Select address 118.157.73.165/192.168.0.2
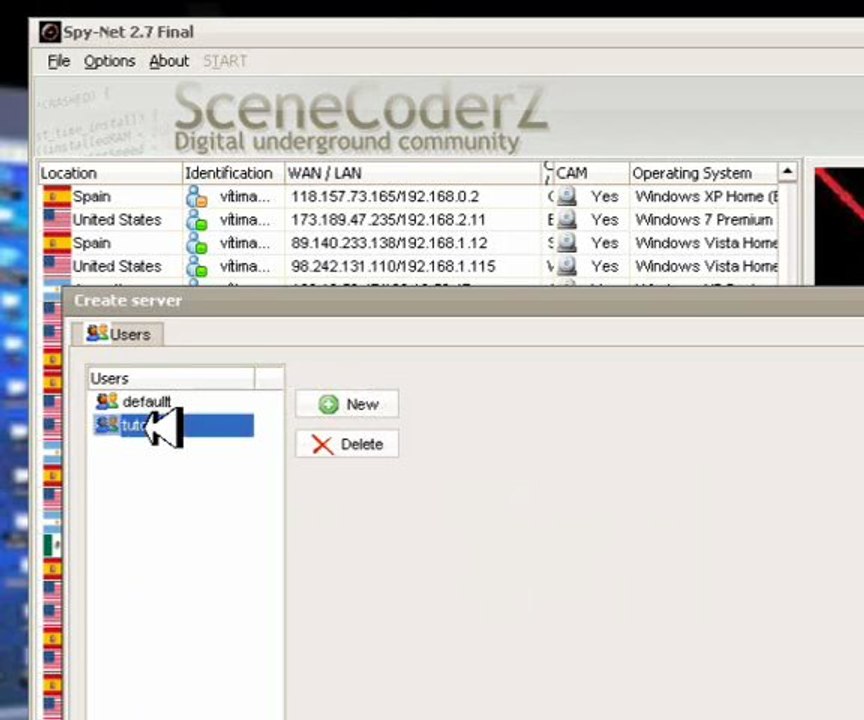 385,197
